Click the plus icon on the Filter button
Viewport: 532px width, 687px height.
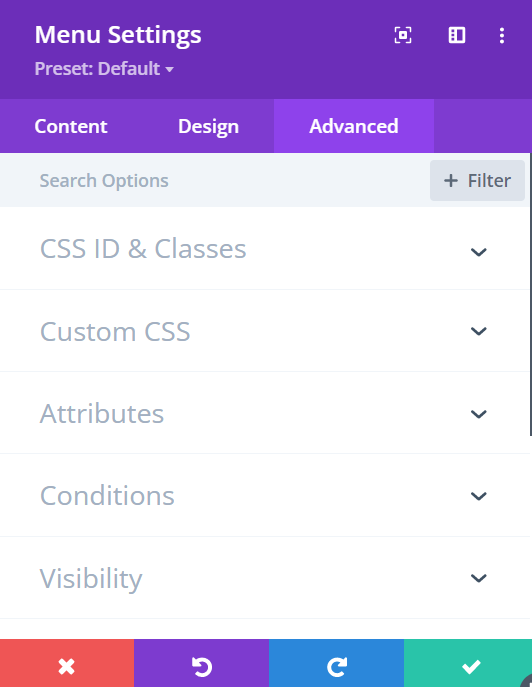(x=450, y=181)
